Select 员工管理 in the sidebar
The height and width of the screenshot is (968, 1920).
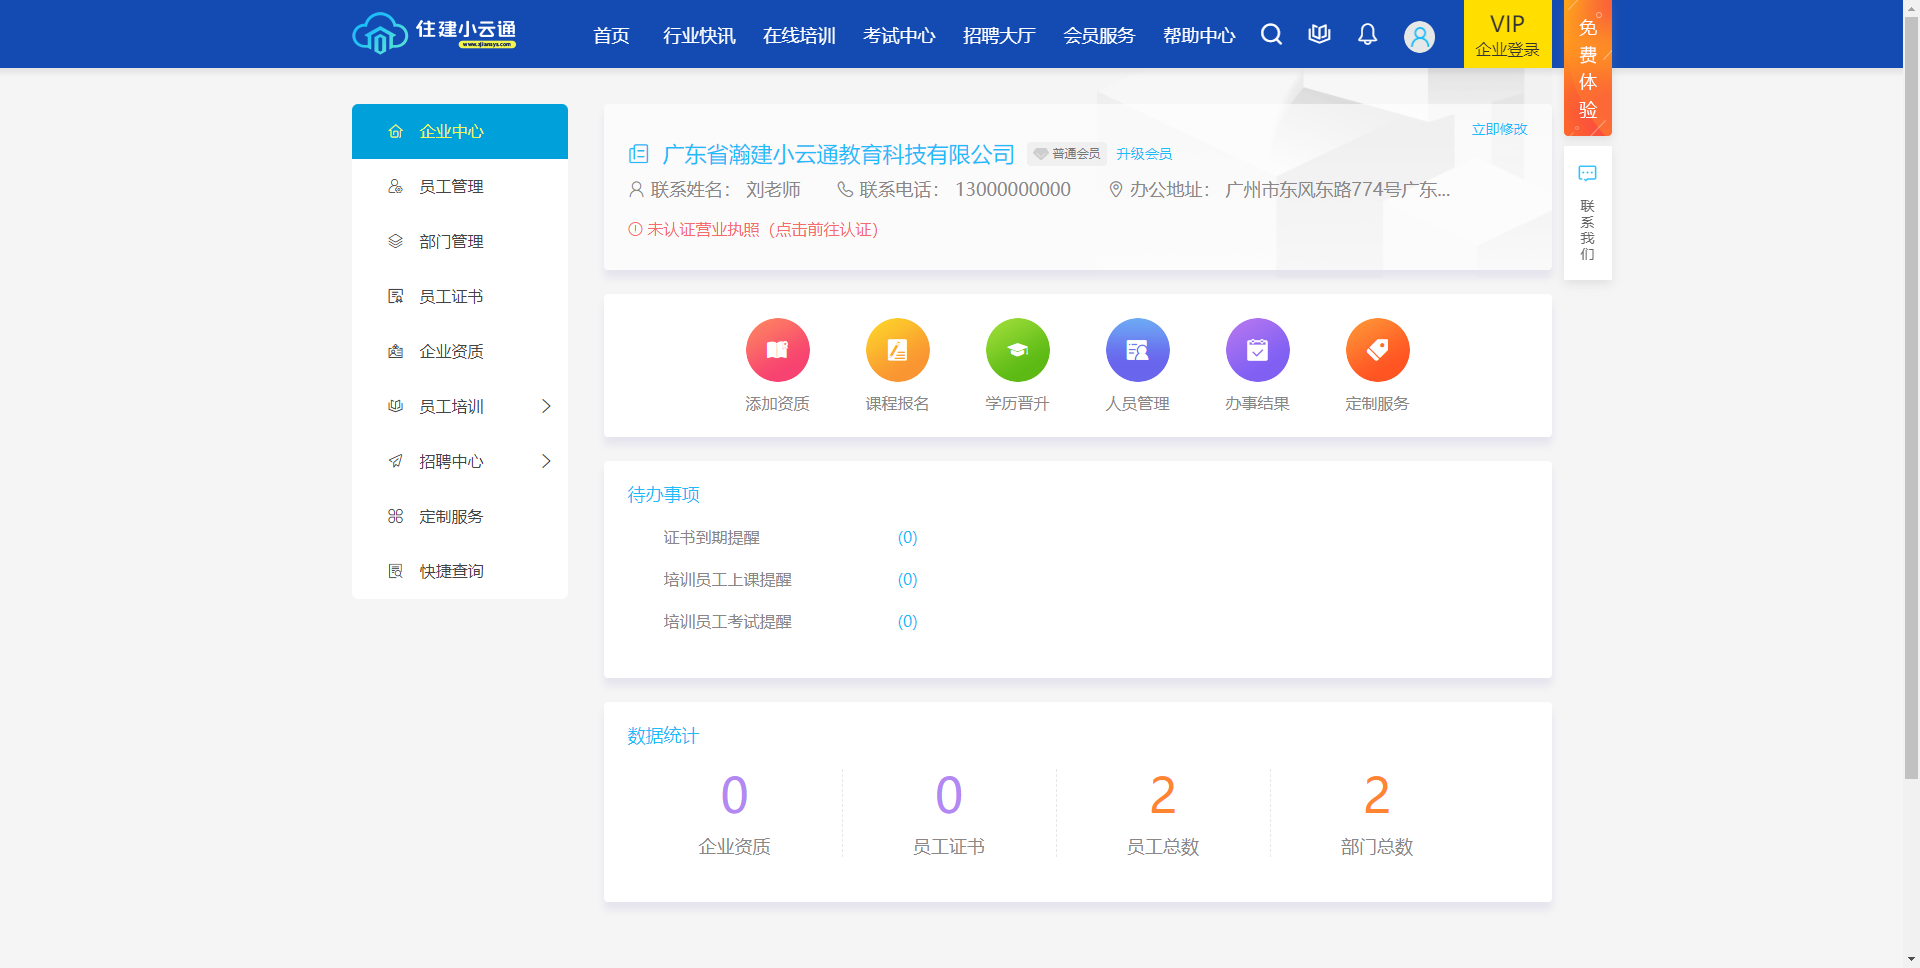451,187
